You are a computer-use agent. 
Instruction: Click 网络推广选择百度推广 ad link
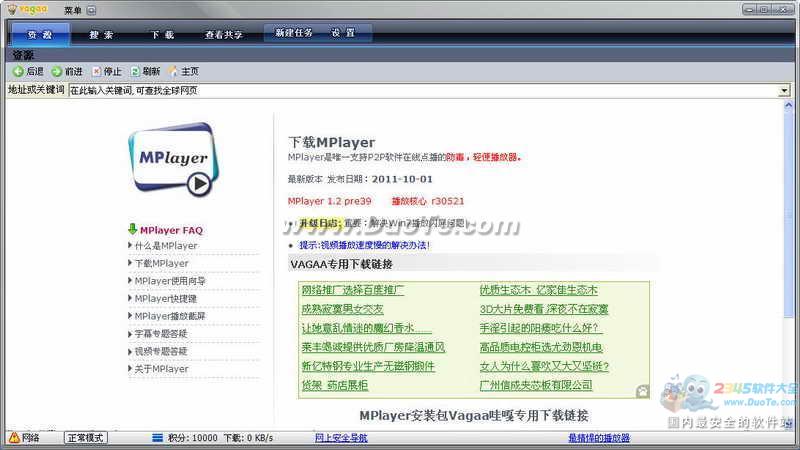353,290
